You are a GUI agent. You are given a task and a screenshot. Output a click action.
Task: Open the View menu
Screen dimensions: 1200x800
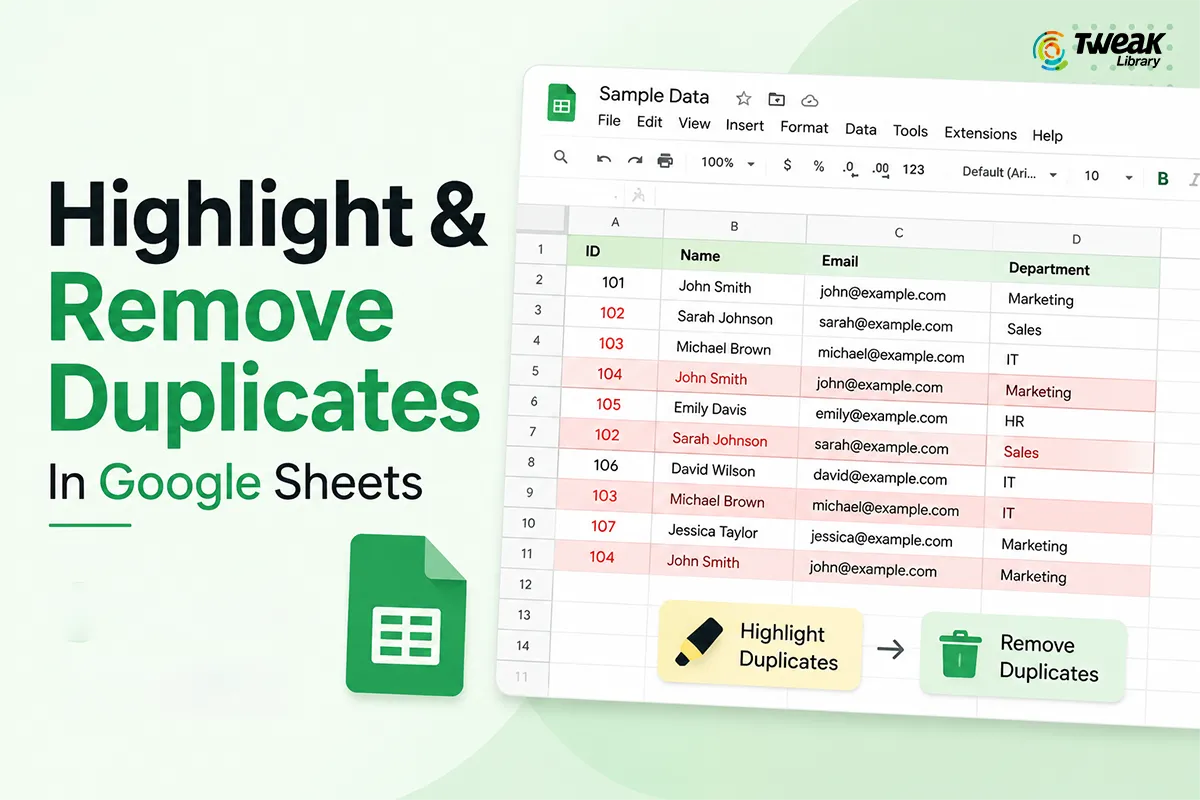694,124
